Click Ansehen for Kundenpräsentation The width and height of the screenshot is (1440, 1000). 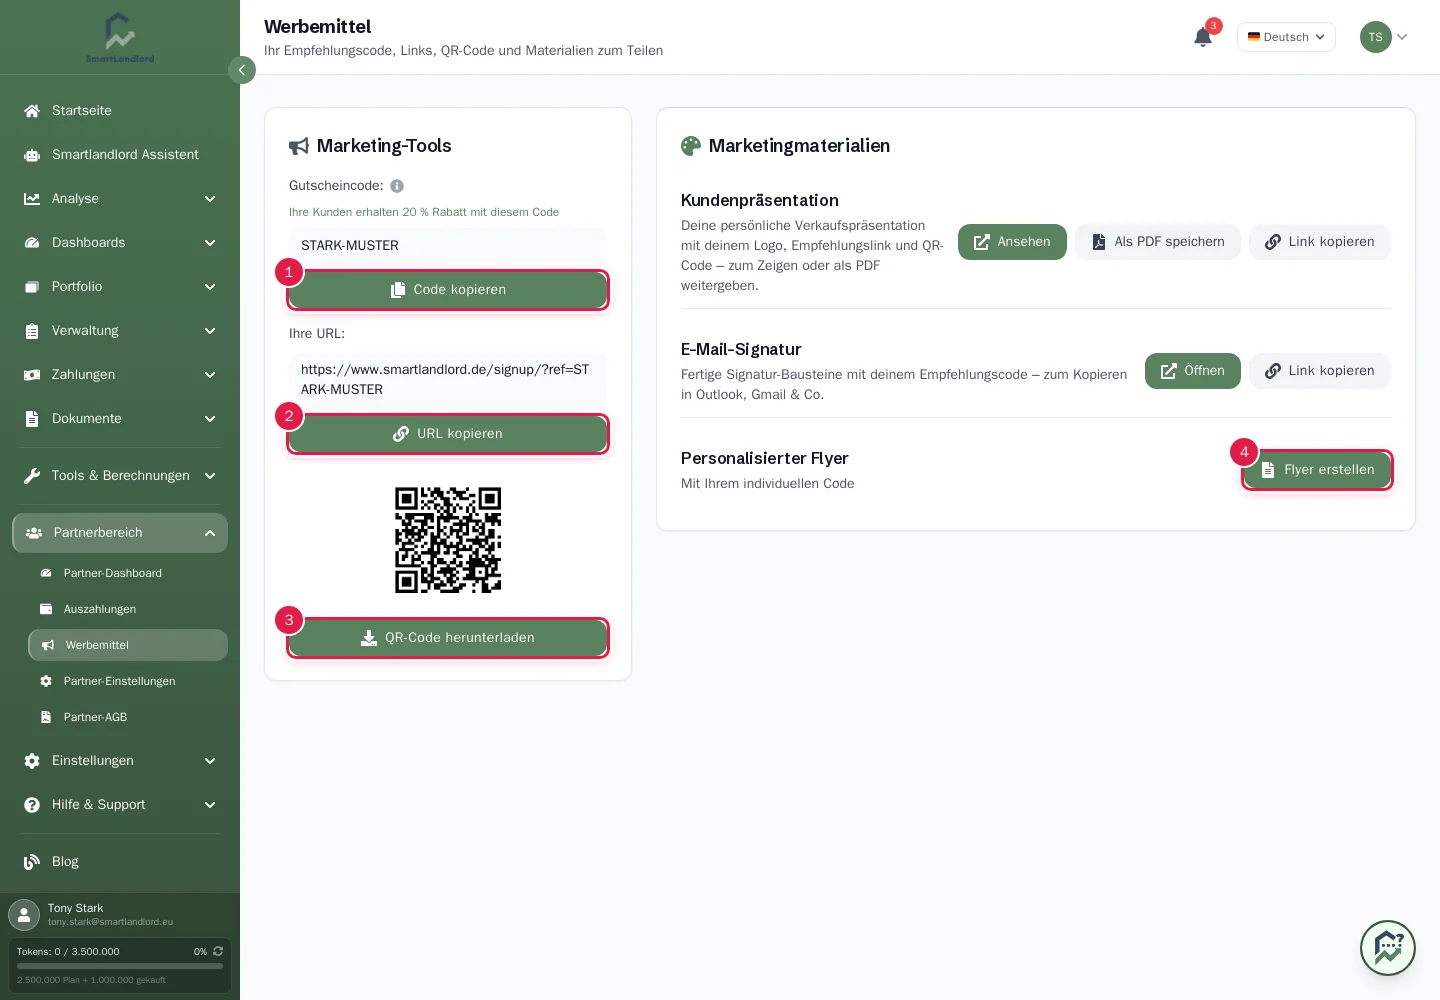point(1012,242)
